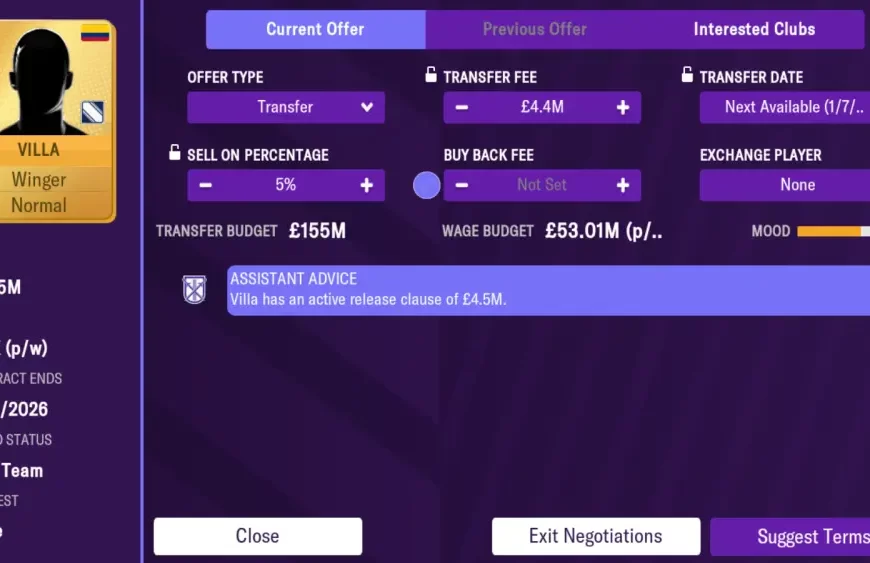The height and width of the screenshot is (563, 870).
Task: Decrease the transfer fee with minus icon
Action: pyautogui.click(x=462, y=108)
